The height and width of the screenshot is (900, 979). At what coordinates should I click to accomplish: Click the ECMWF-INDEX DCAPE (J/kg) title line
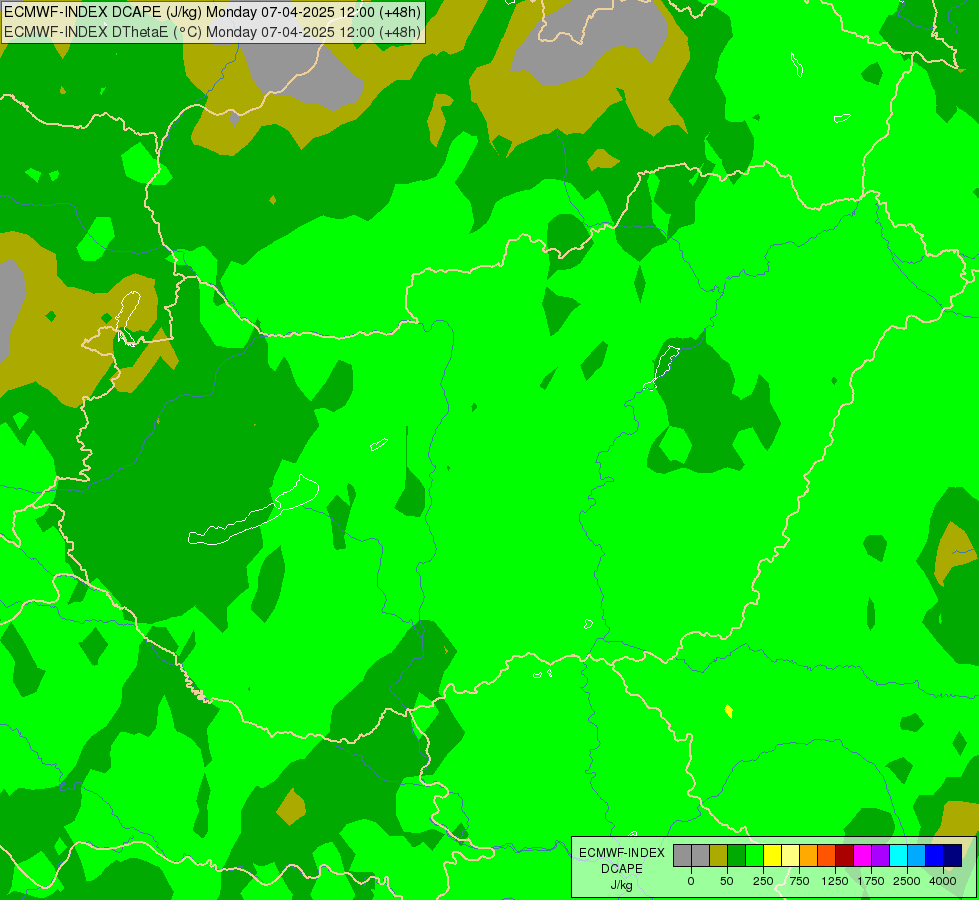(x=212, y=12)
